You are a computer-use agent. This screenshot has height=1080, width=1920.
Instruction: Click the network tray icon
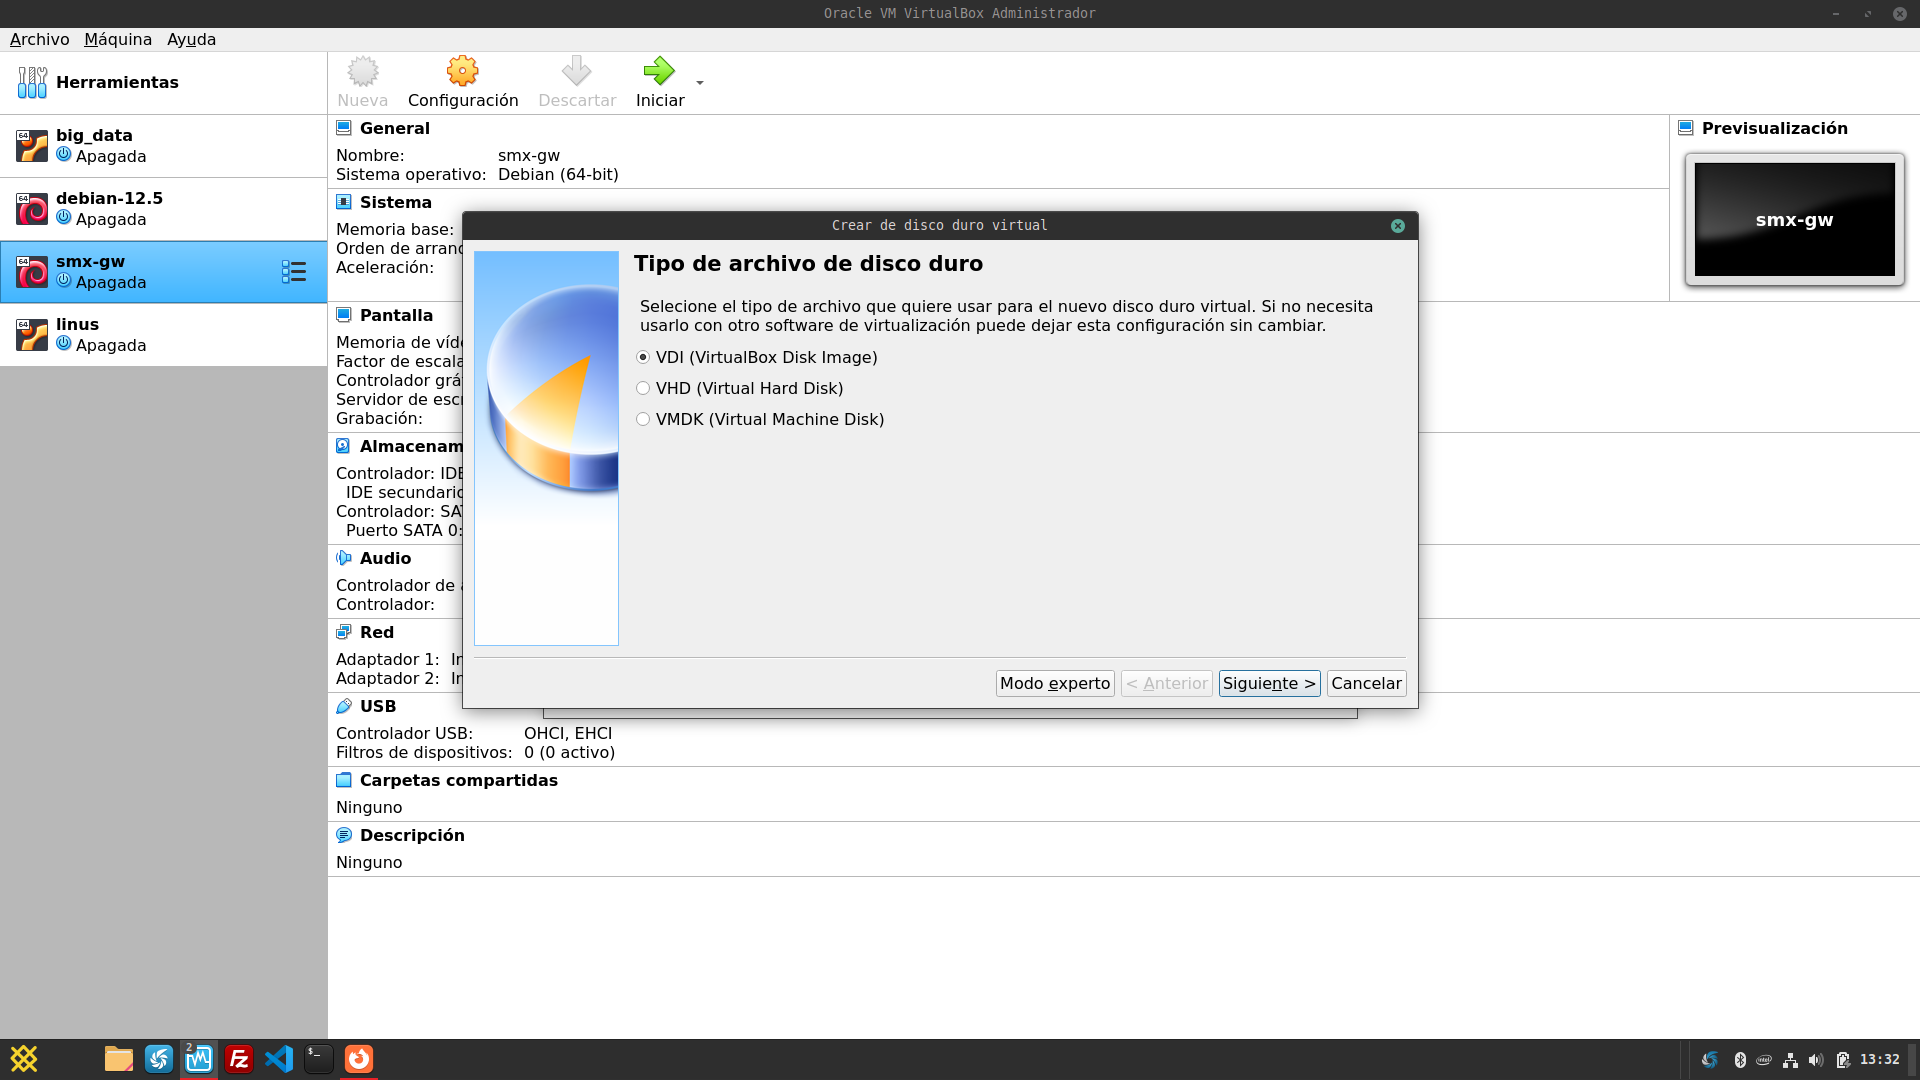1791,1060
